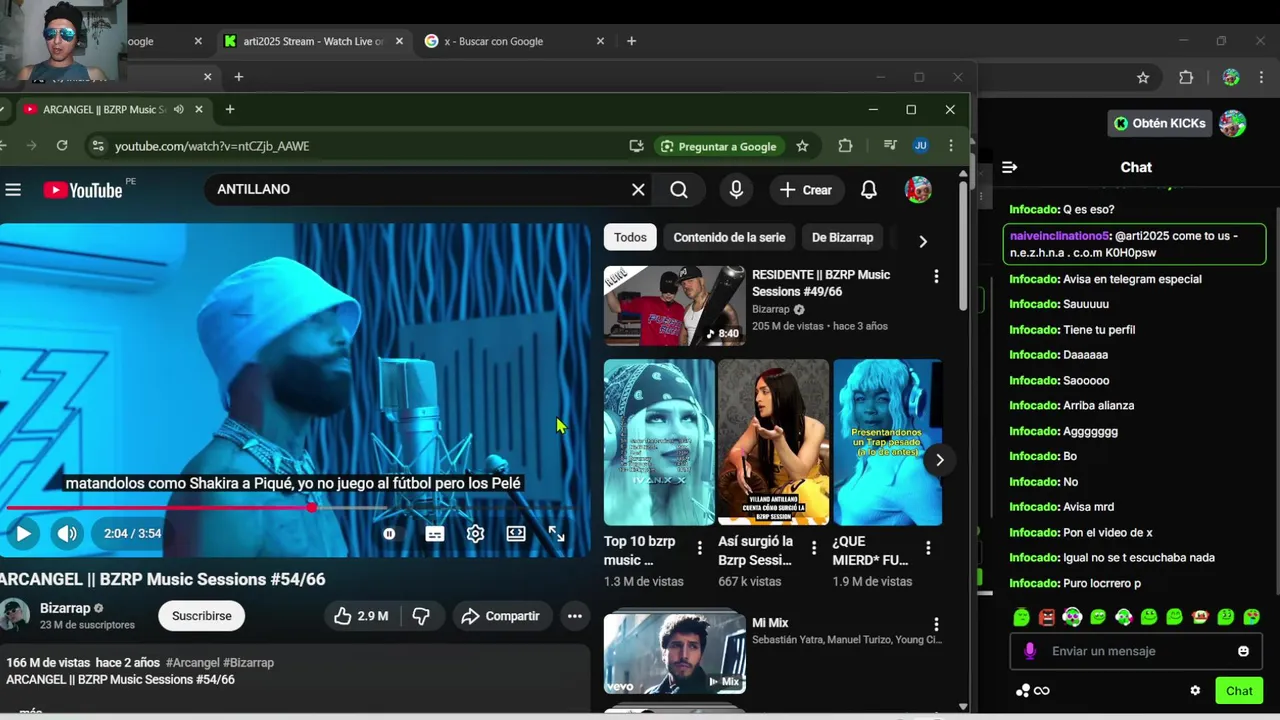Open the Mi Mix playlist thumbnail
Viewport: 1280px width, 720px height.
coord(674,653)
